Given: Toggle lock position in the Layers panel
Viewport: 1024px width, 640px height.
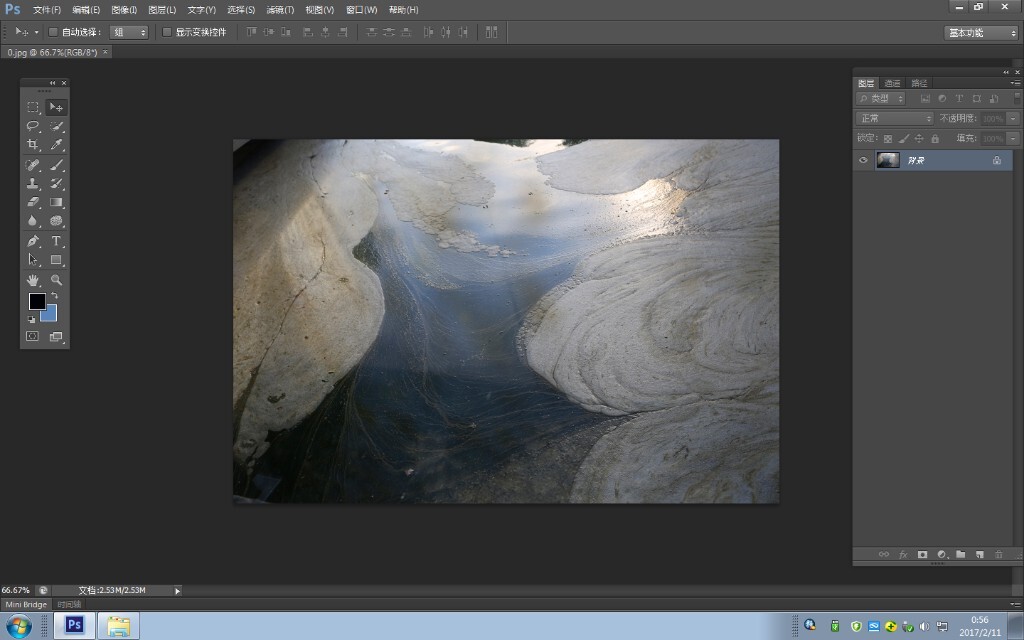Looking at the screenshot, I should 919,138.
